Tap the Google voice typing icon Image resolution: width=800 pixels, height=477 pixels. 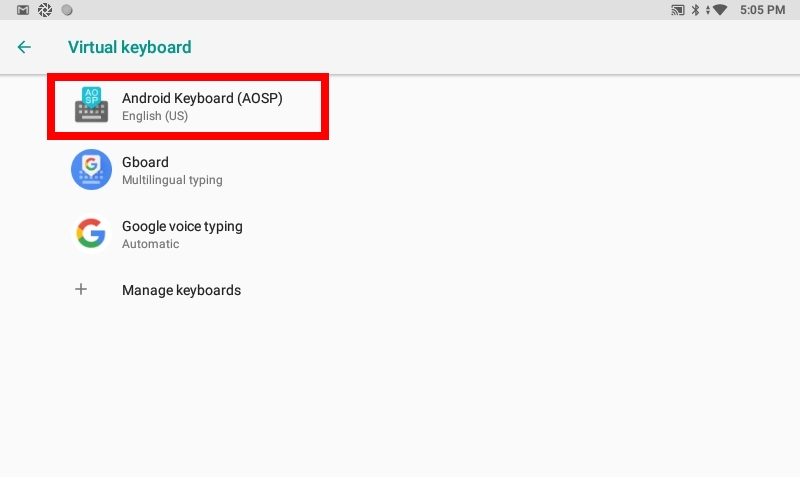click(x=91, y=234)
